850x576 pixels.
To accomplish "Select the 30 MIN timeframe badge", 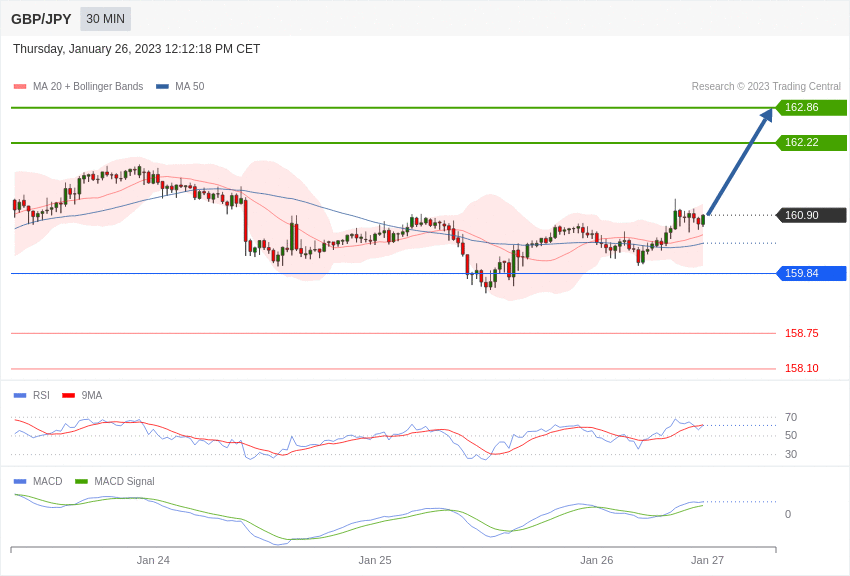I will click(x=105, y=19).
